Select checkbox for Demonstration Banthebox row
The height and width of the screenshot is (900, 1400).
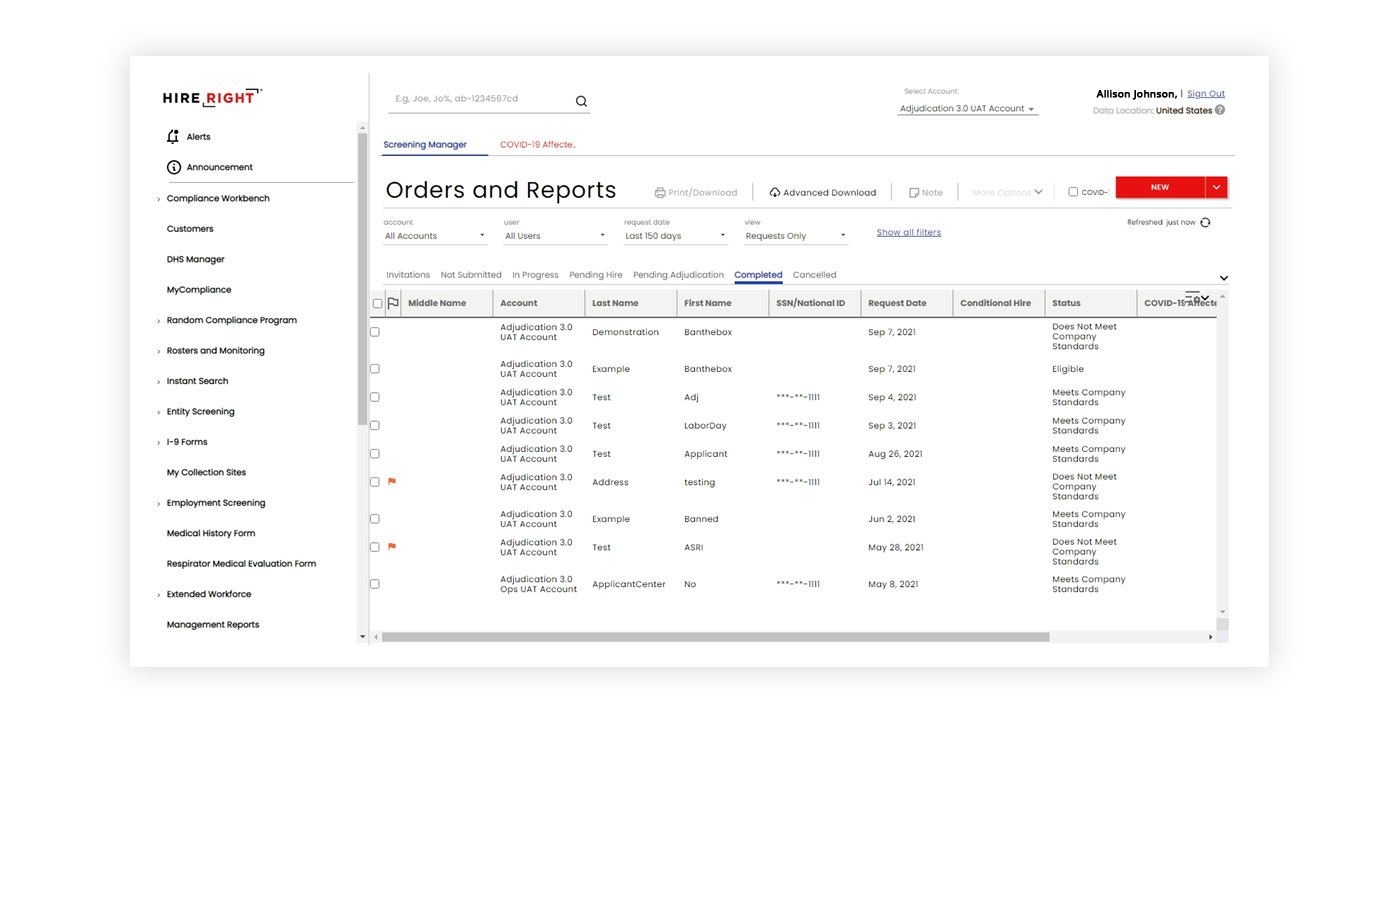375,332
